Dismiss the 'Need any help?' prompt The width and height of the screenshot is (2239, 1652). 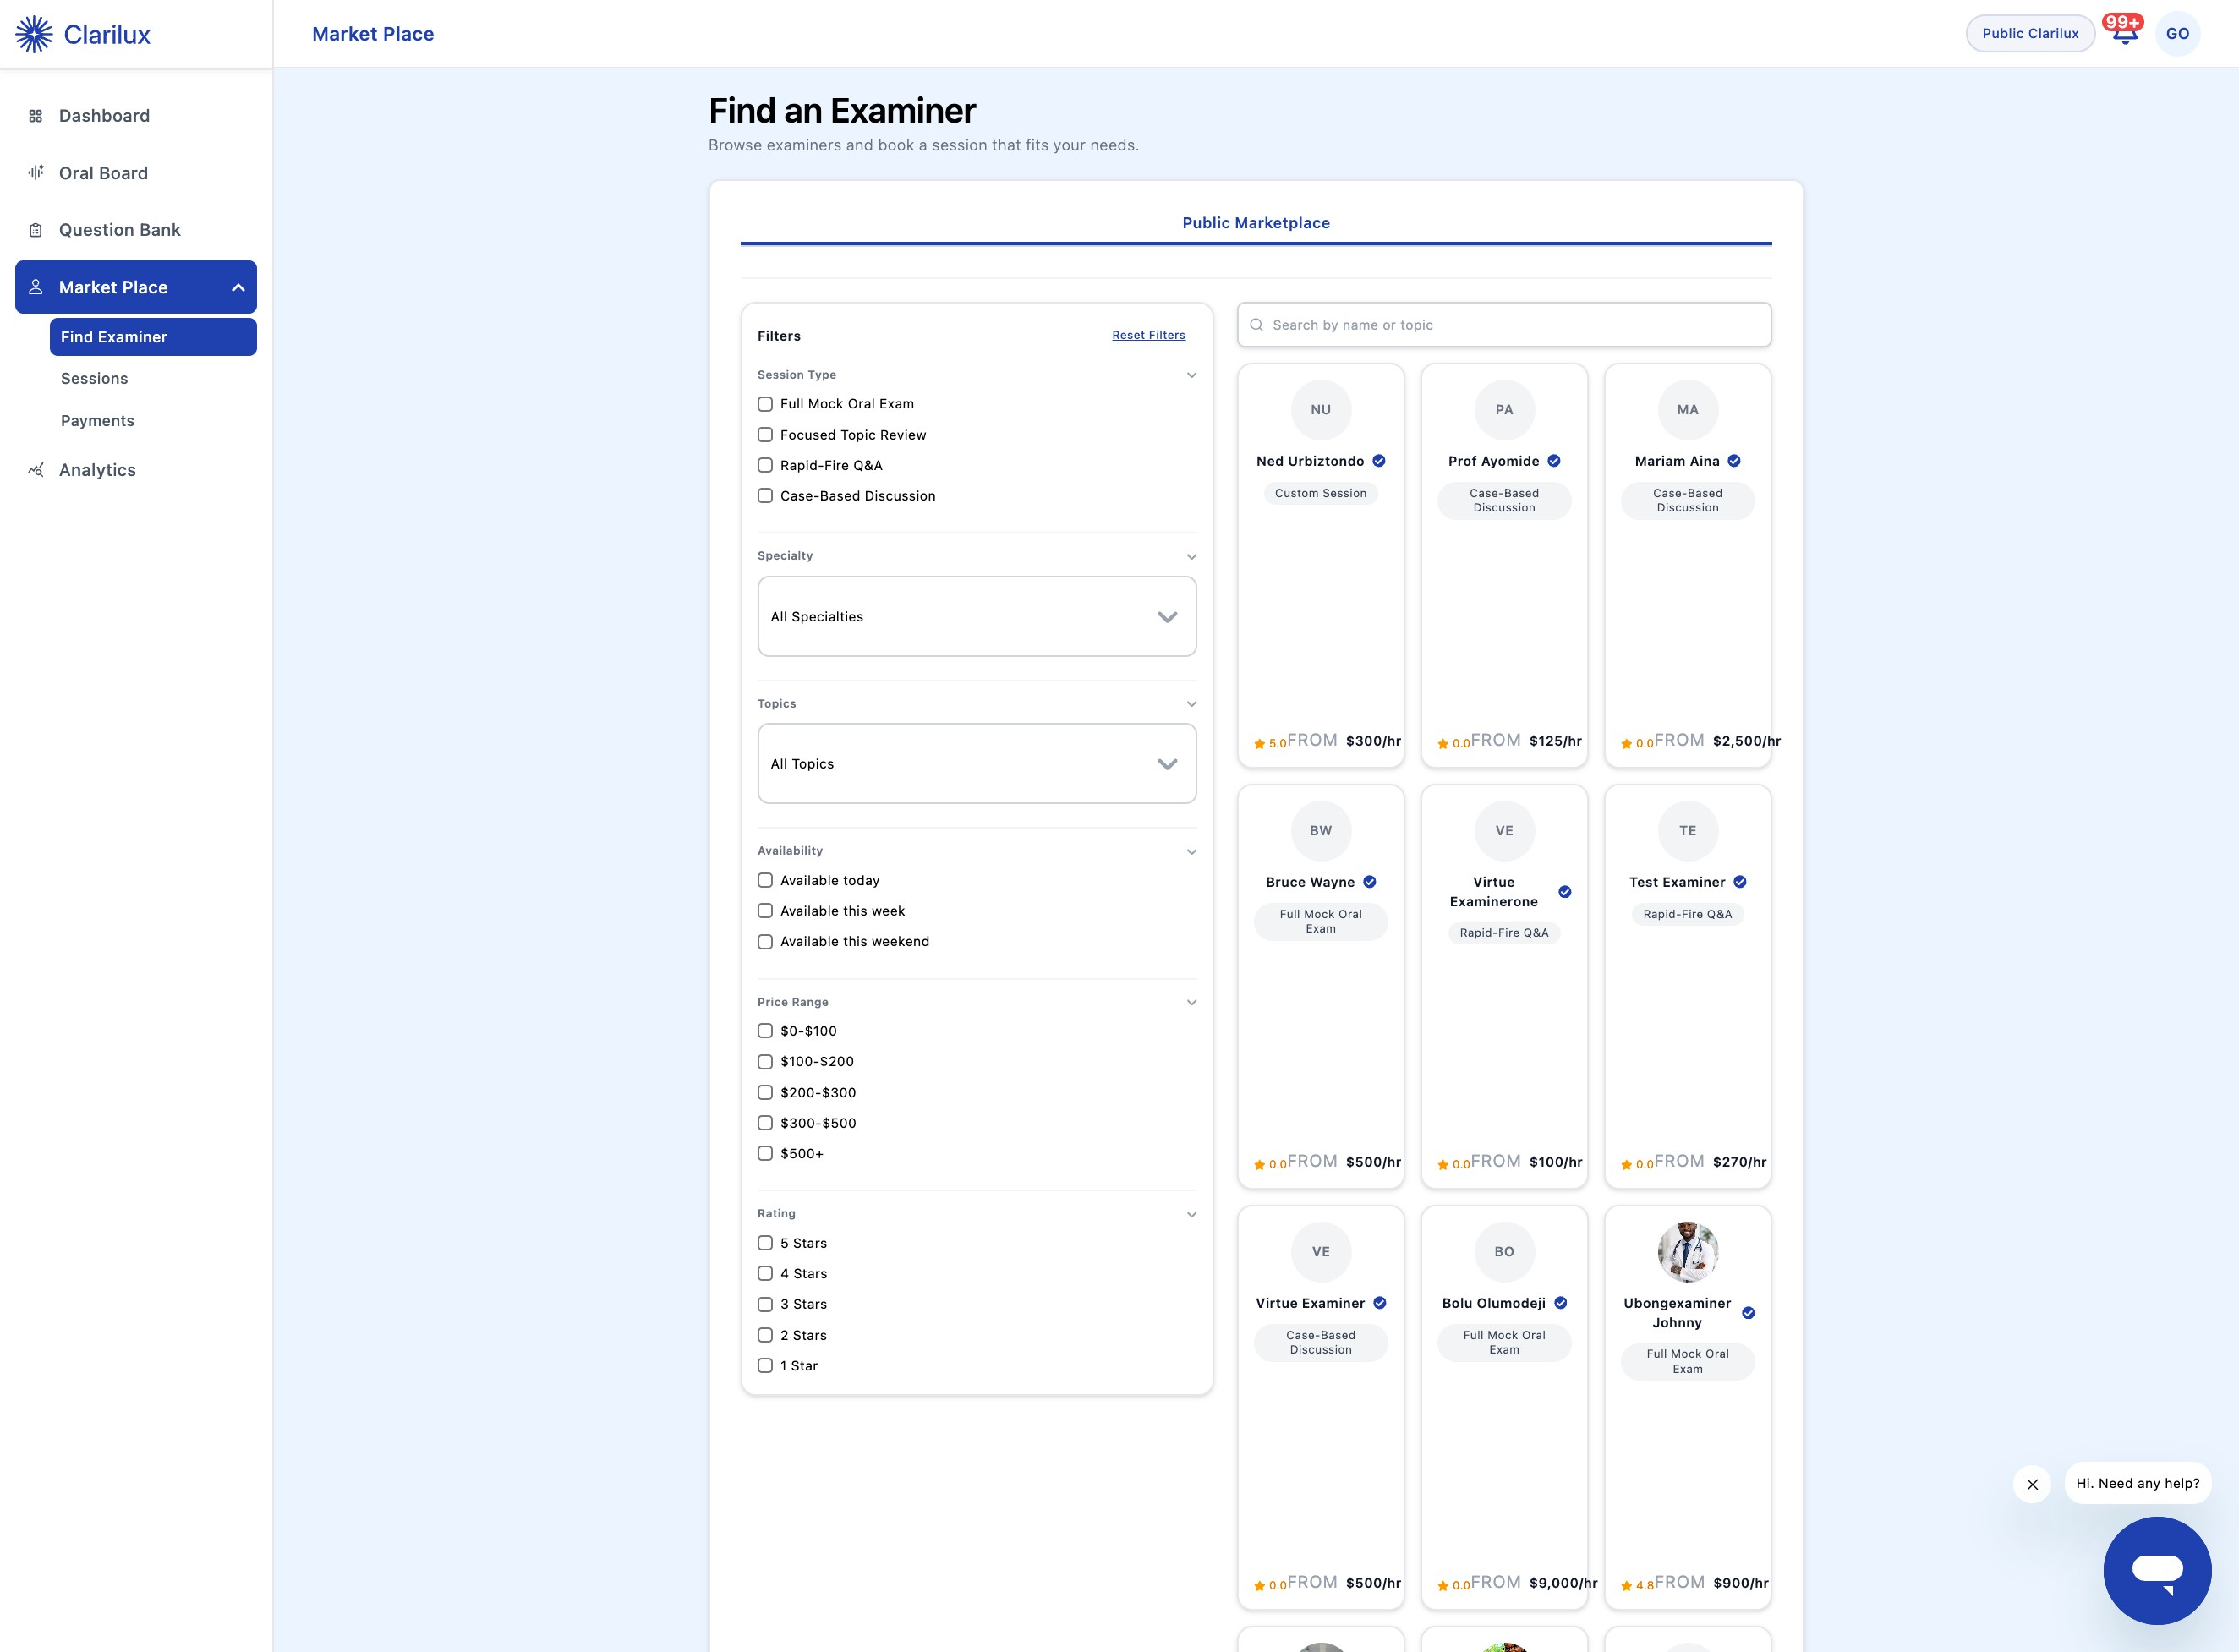[2032, 1484]
